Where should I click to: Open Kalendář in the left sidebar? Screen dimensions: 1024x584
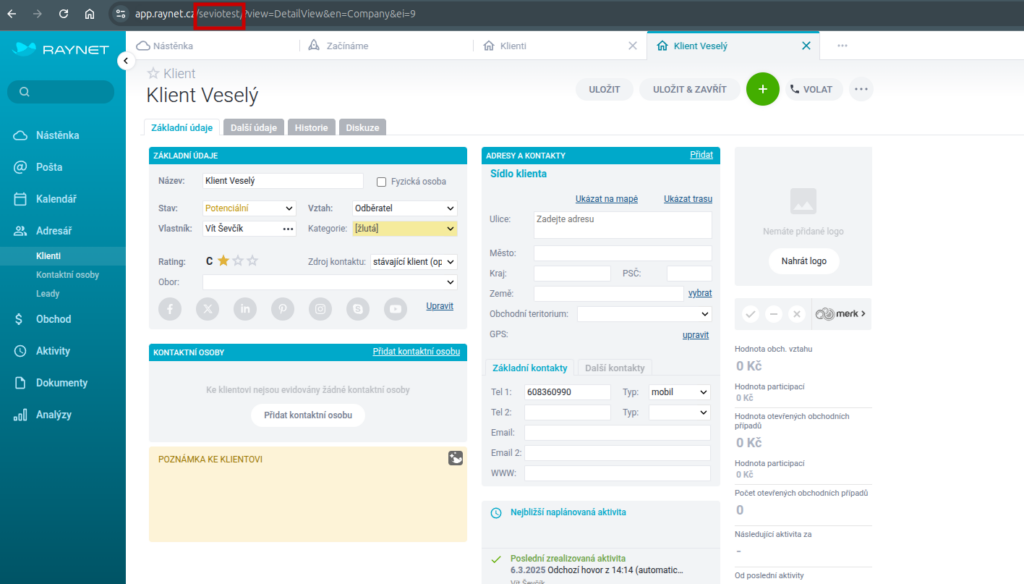point(56,199)
